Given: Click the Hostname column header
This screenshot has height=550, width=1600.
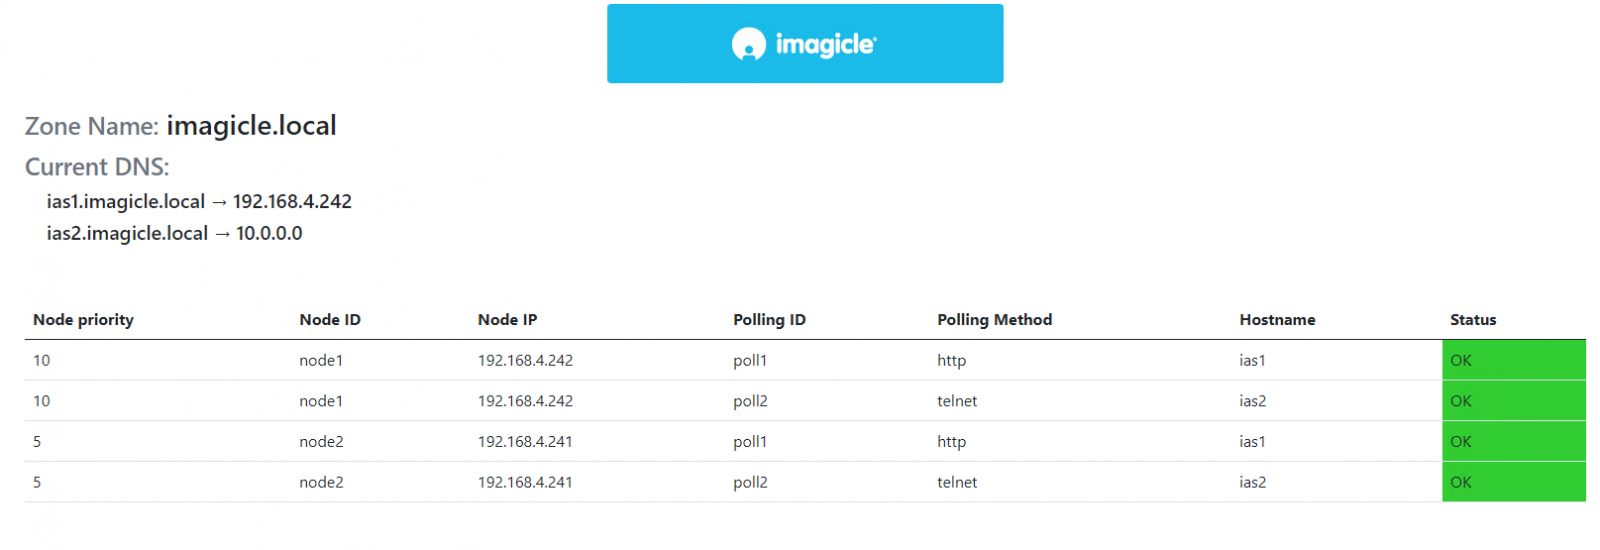Looking at the screenshot, I should tap(1277, 320).
